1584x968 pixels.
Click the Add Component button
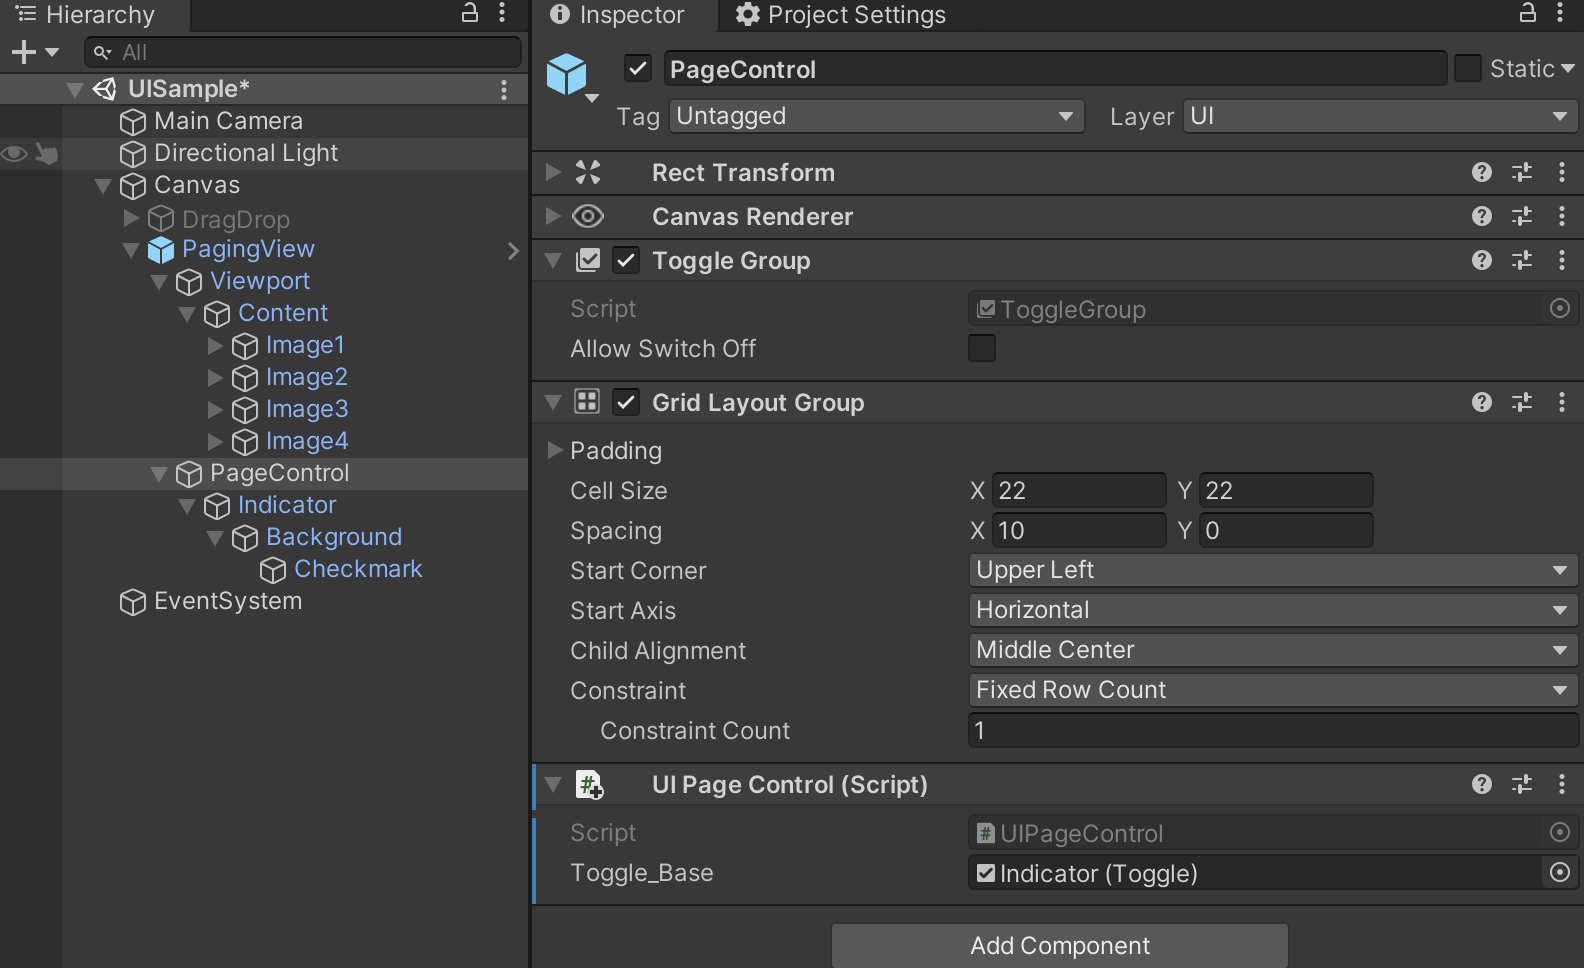pos(1060,945)
